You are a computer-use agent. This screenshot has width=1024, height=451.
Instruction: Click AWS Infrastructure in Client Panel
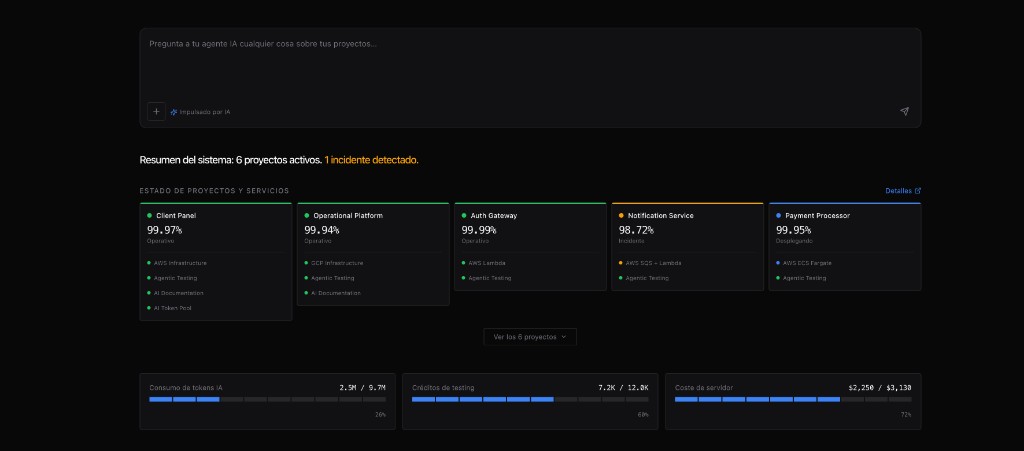(x=180, y=263)
